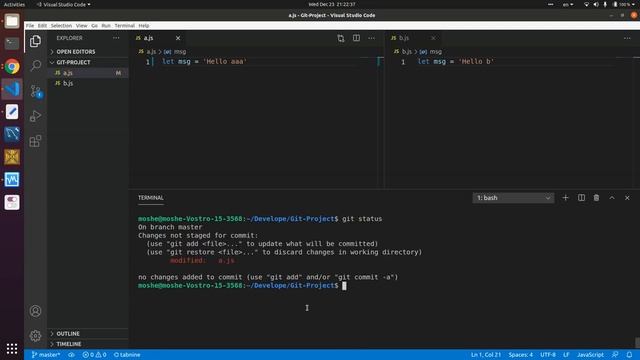Click the master branch in status bar
640x360 pixels.
[x=46, y=355]
